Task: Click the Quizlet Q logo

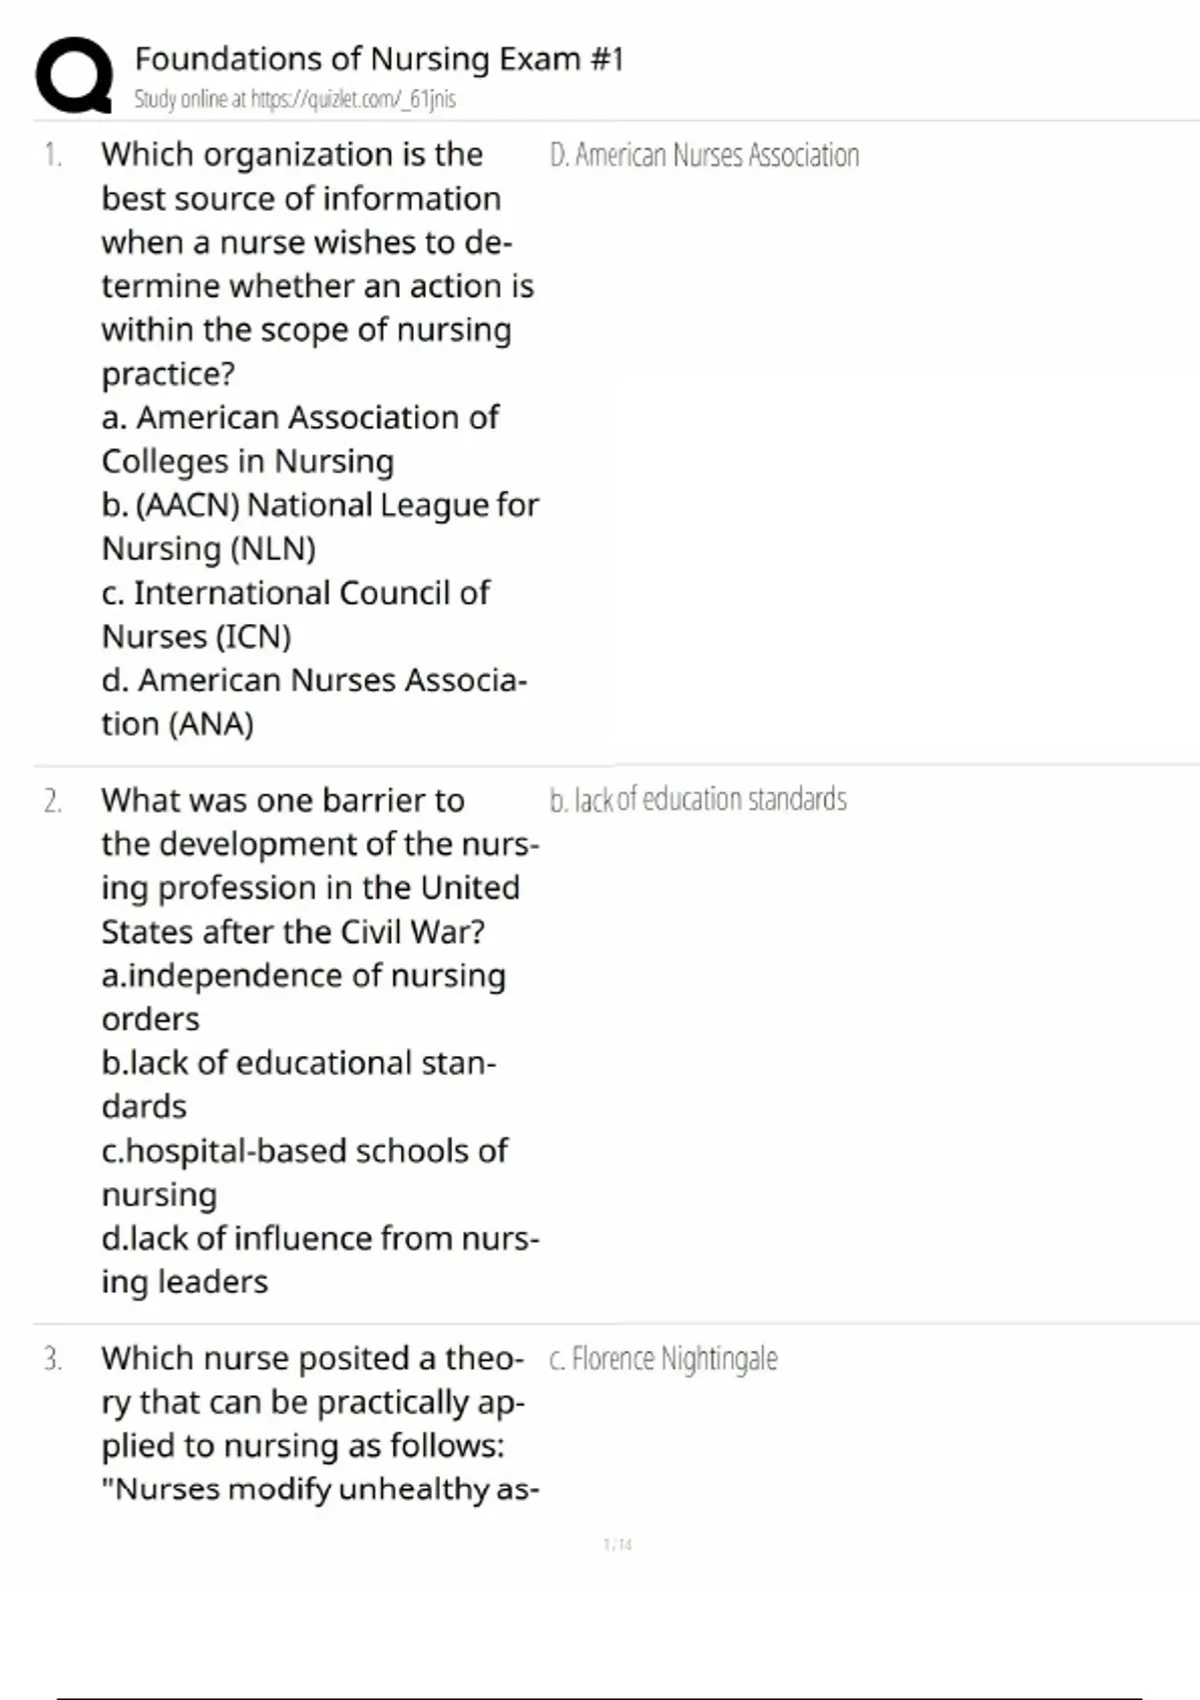Action: point(73,75)
